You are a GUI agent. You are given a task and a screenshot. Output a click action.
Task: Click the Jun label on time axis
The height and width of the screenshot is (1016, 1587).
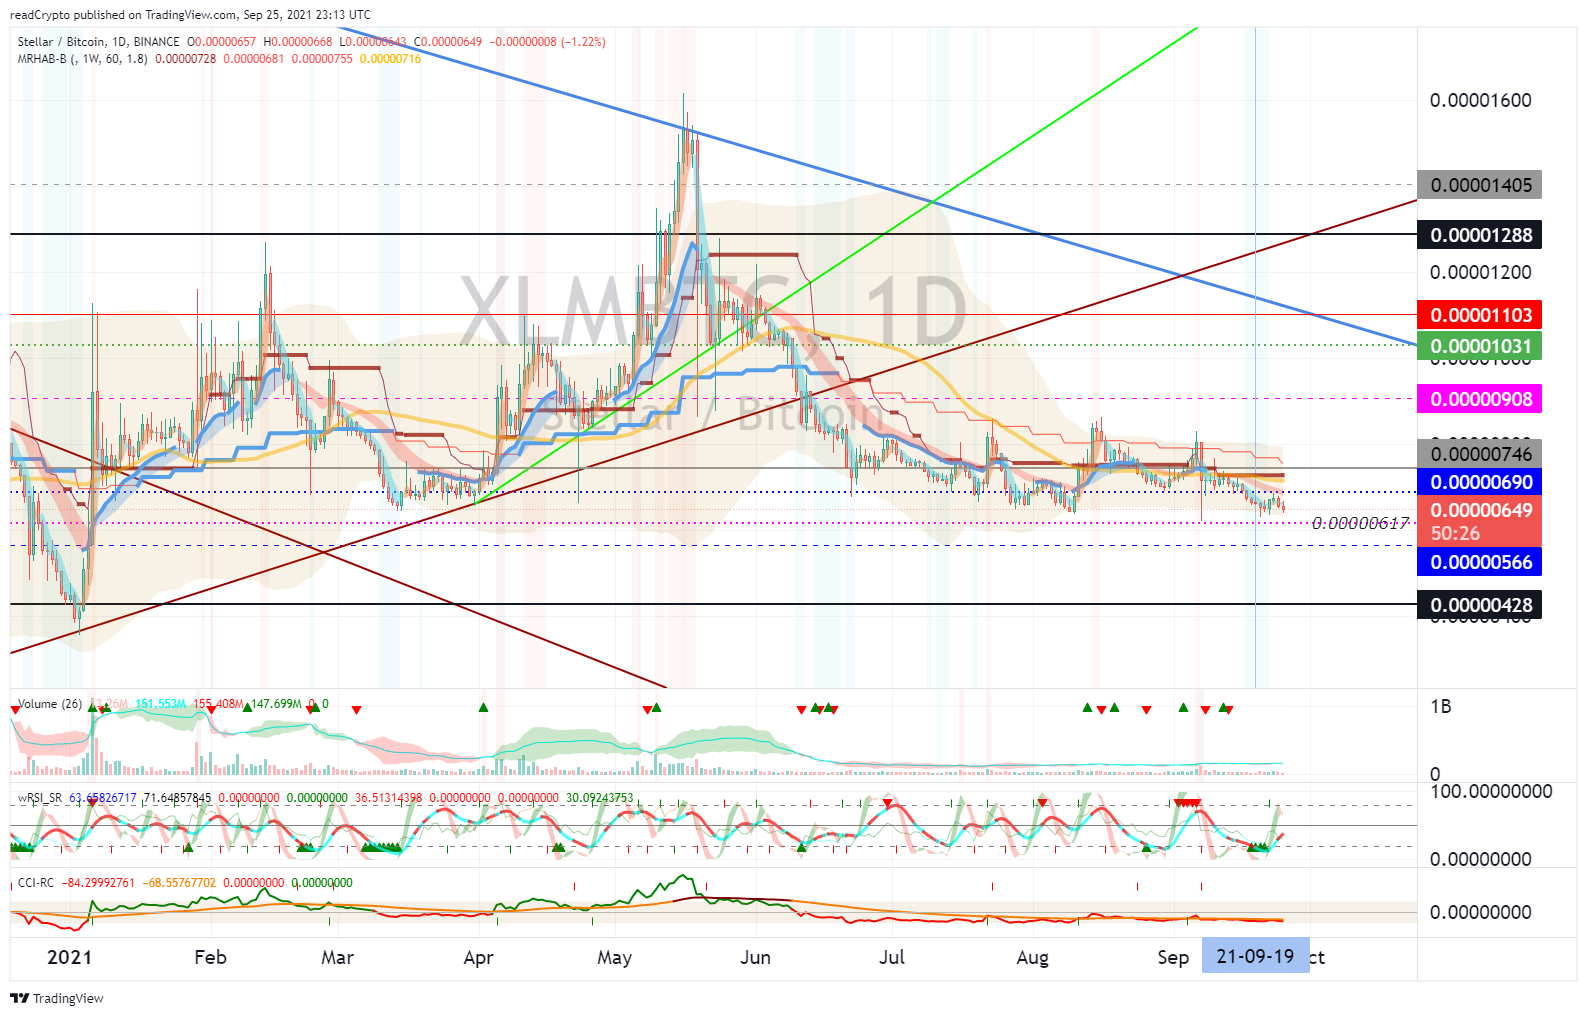click(756, 957)
